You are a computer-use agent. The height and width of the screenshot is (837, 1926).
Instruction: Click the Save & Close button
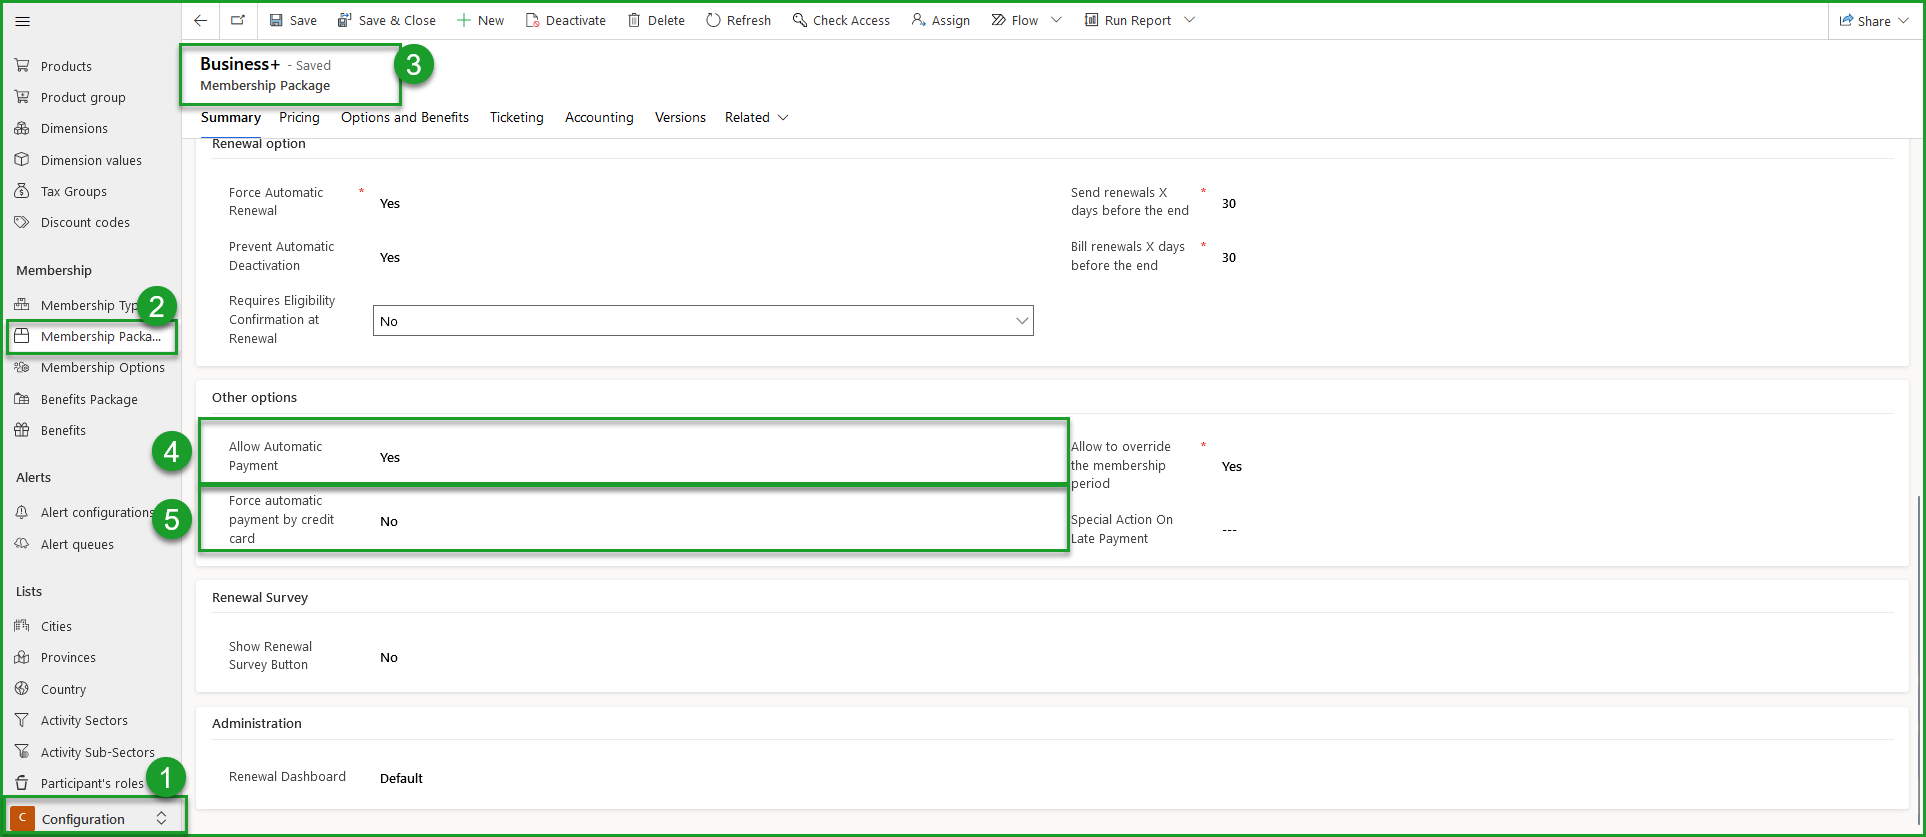click(387, 20)
